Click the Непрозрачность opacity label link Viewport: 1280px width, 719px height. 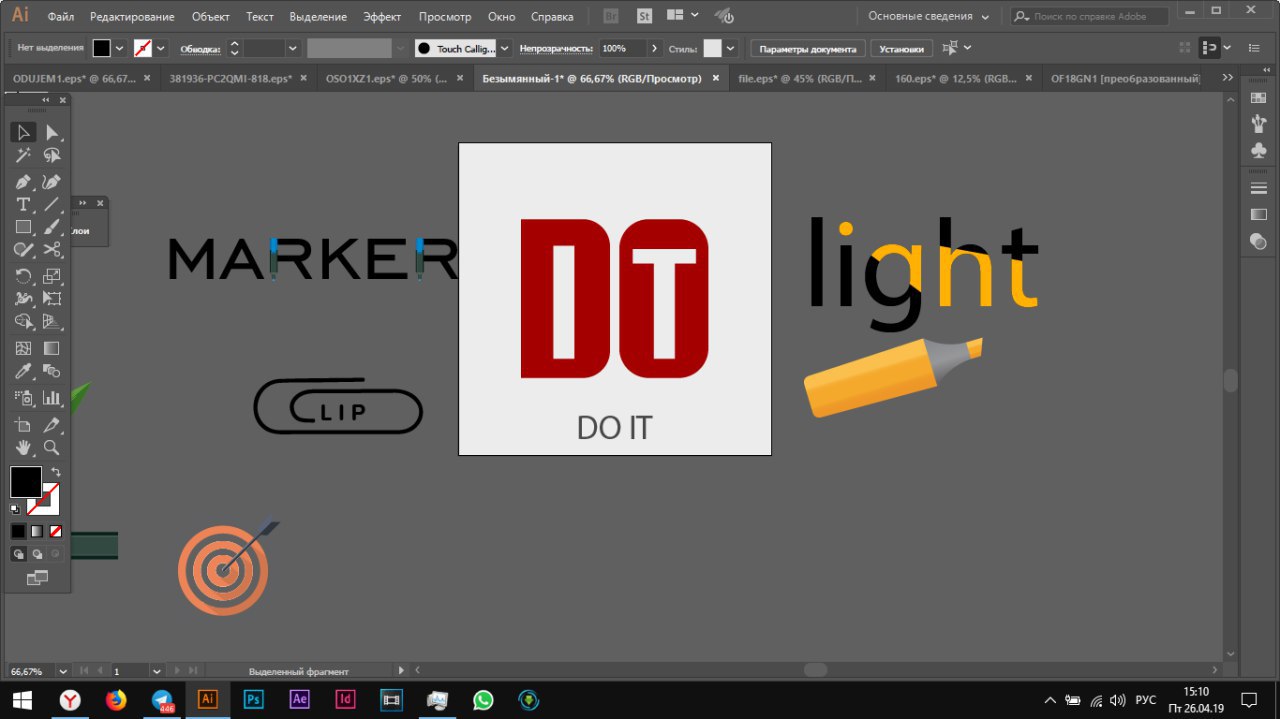pyautogui.click(x=556, y=48)
